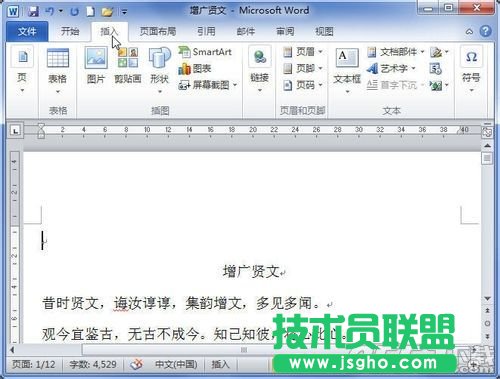Insert a SmartArt graphic
500x379 pixels.
coord(205,52)
